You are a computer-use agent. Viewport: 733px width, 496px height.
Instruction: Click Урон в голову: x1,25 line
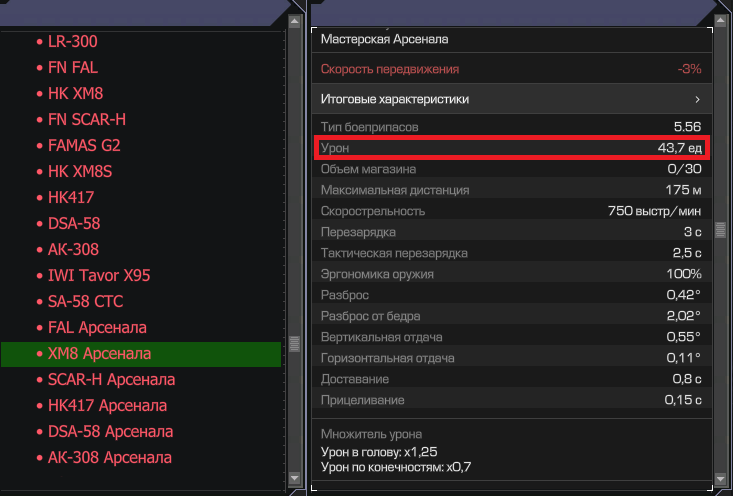tap(379, 452)
